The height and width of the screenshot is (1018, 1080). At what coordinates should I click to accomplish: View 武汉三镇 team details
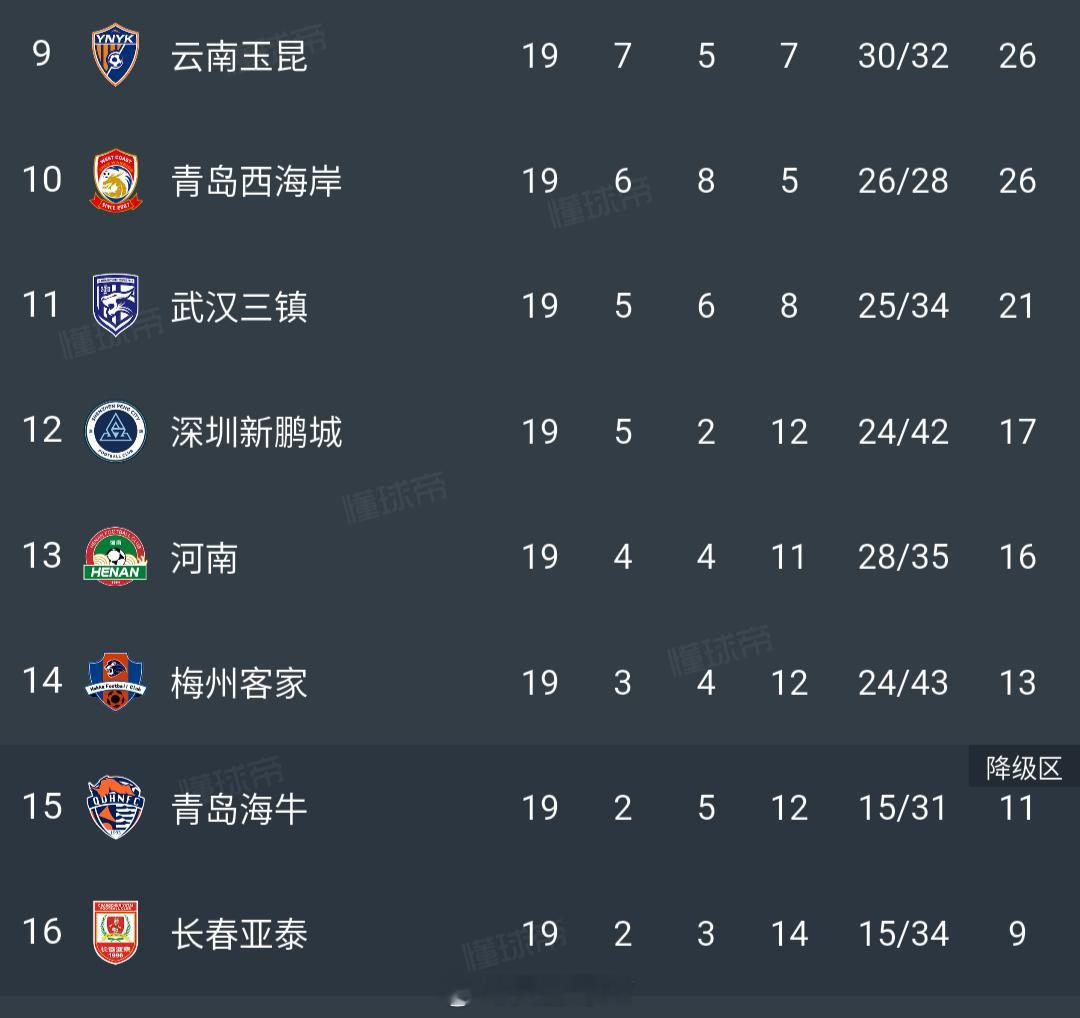(x=239, y=307)
